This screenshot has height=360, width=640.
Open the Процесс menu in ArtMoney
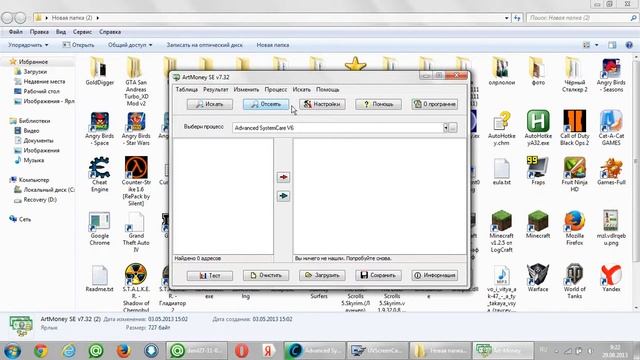click(x=276, y=89)
